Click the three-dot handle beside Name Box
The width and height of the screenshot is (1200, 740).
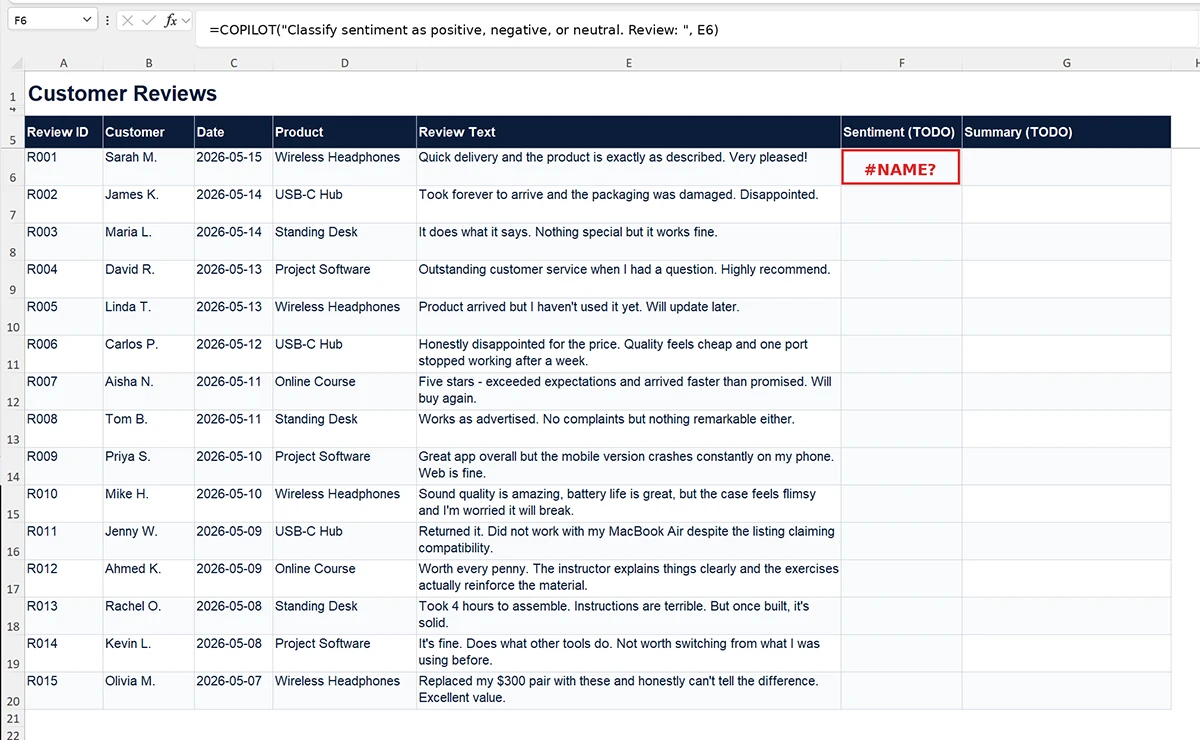coord(108,20)
